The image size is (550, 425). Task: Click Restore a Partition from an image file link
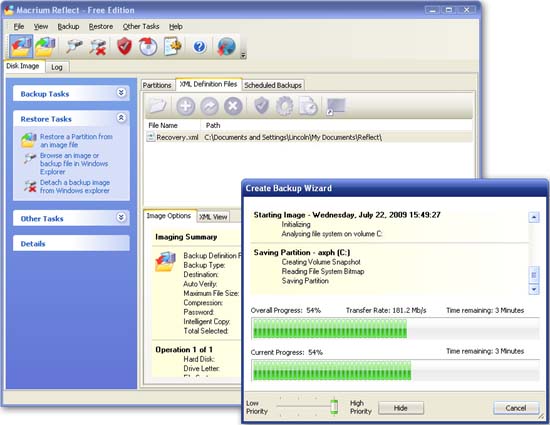(76, 141)
